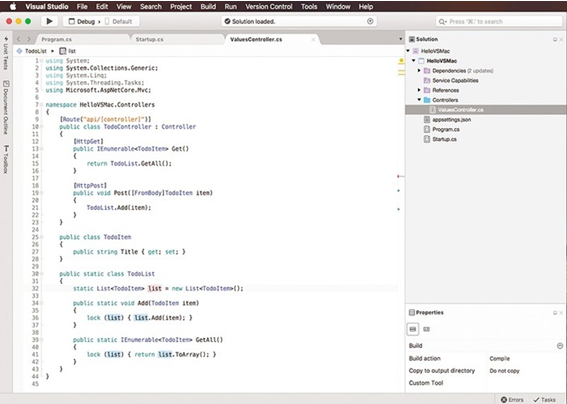567x404 pixels.
Task: Open the Tasks pad in status bar
Action: 545,399
